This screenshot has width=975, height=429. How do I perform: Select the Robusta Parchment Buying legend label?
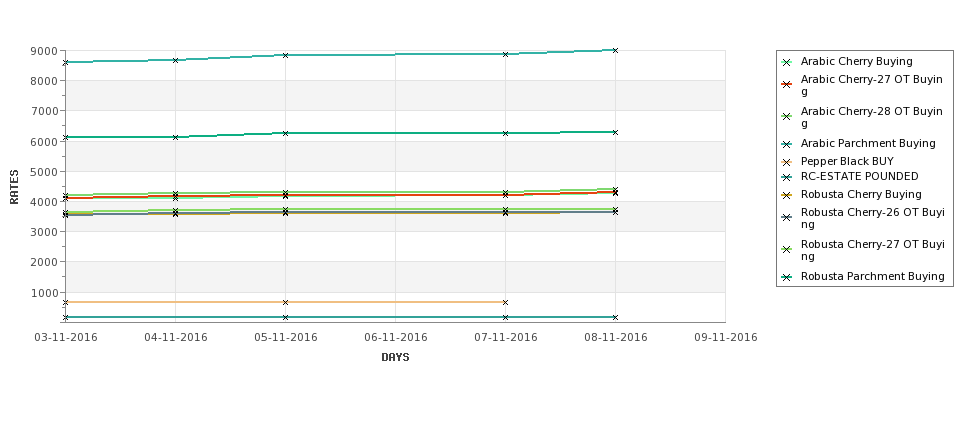[872, 277]
